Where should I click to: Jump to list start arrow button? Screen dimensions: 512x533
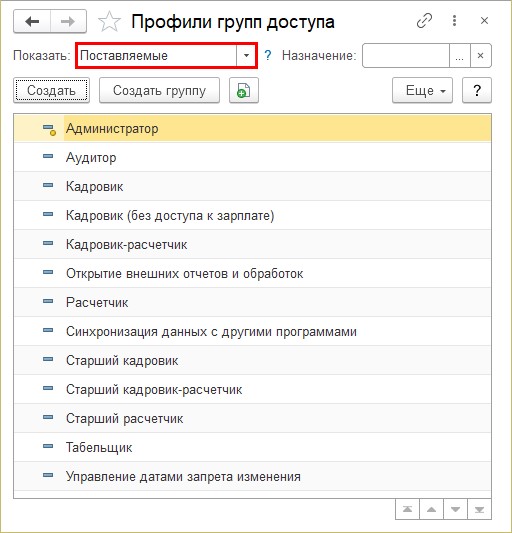click(407, 509)
